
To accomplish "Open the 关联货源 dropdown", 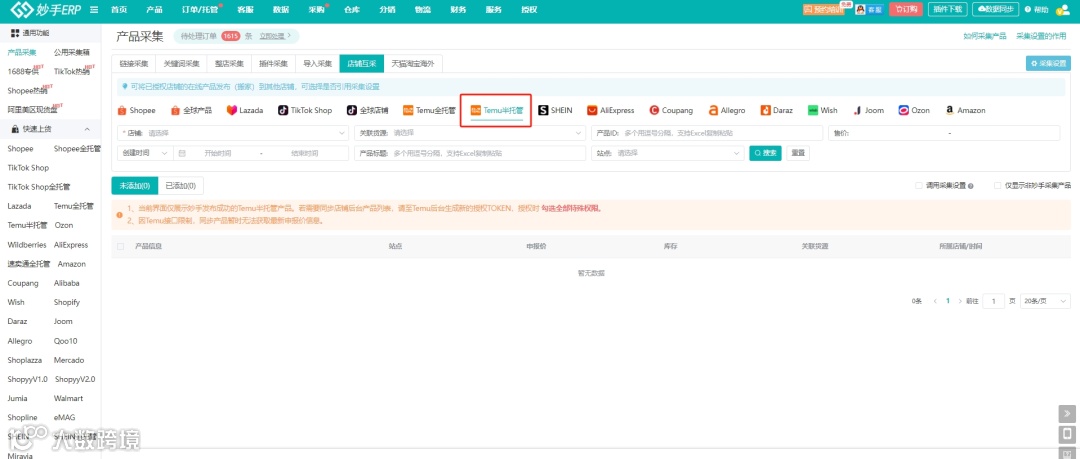I will (470, 133).
